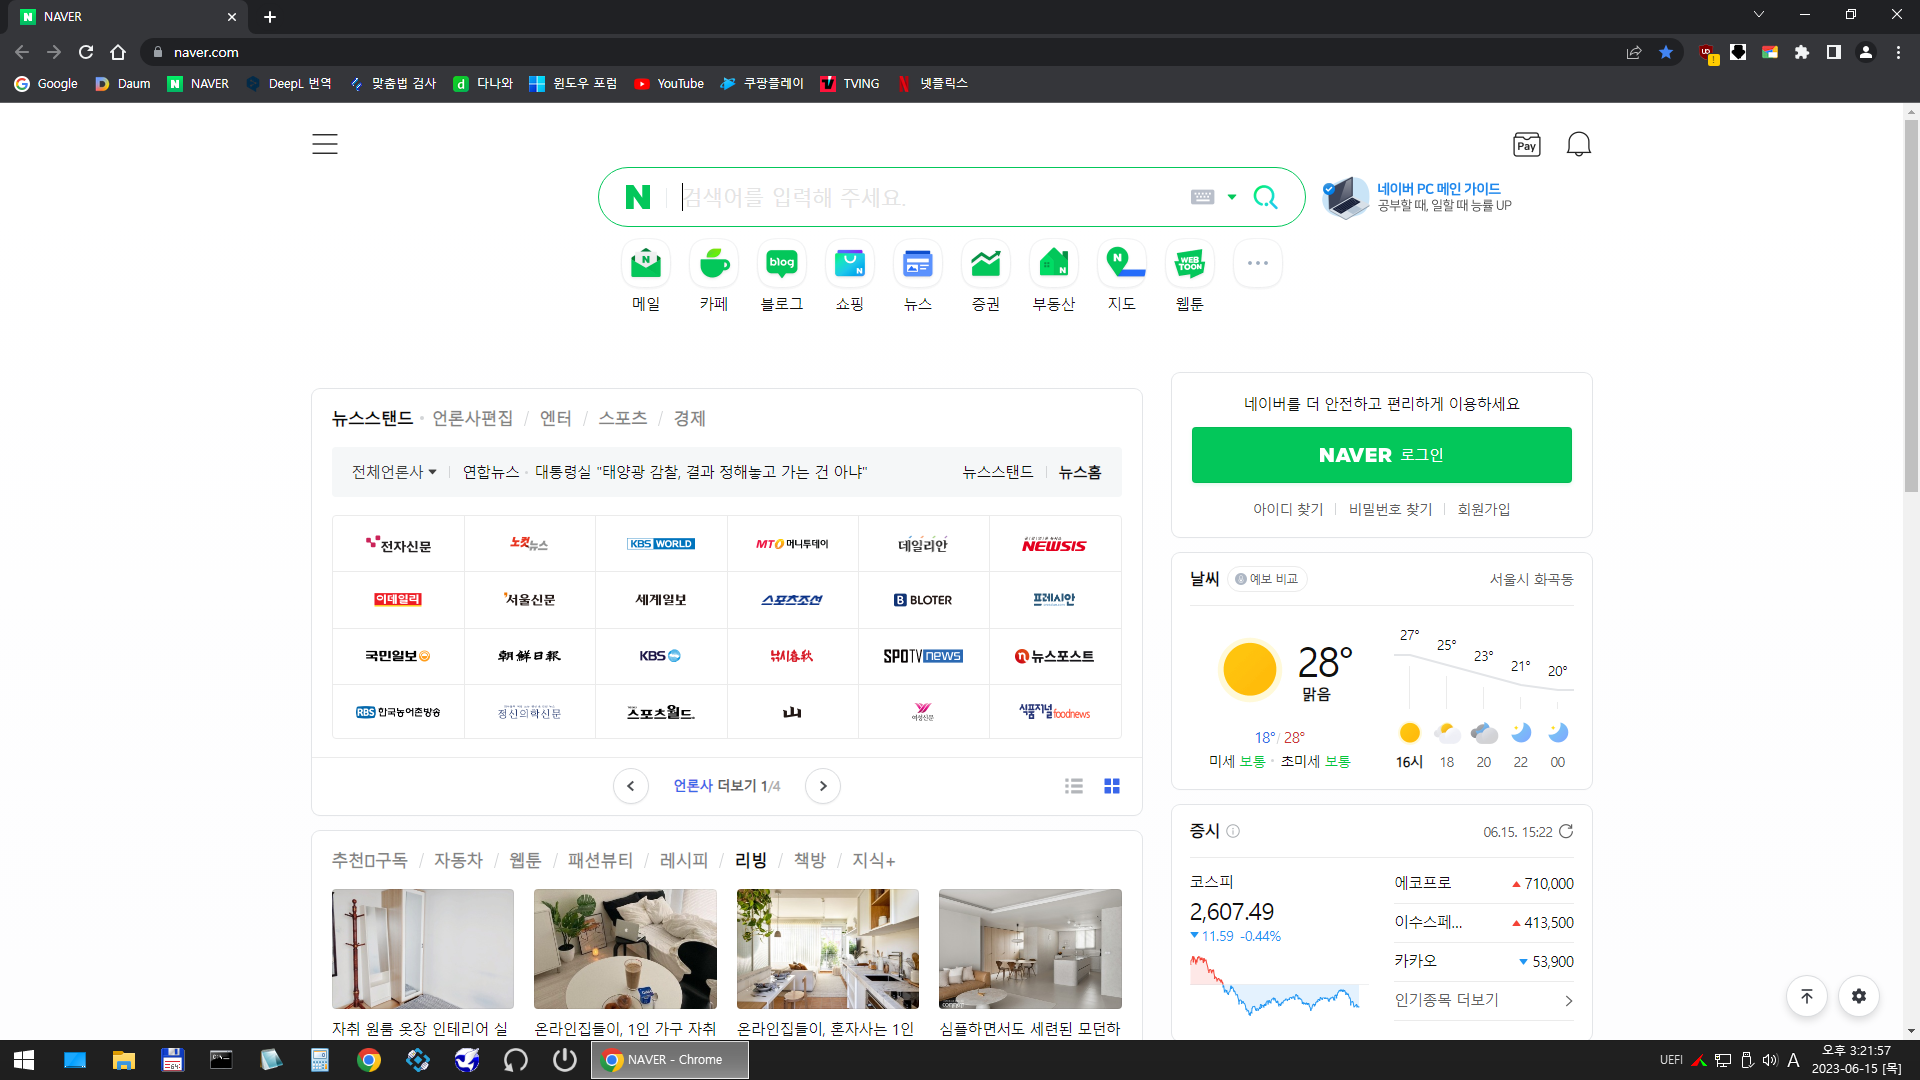Image resolution: width=1920 pixels, height=1080 pixels.
Task: Toggle 예보 비교 in weather widget
Action: click(x=1267, y=579)
